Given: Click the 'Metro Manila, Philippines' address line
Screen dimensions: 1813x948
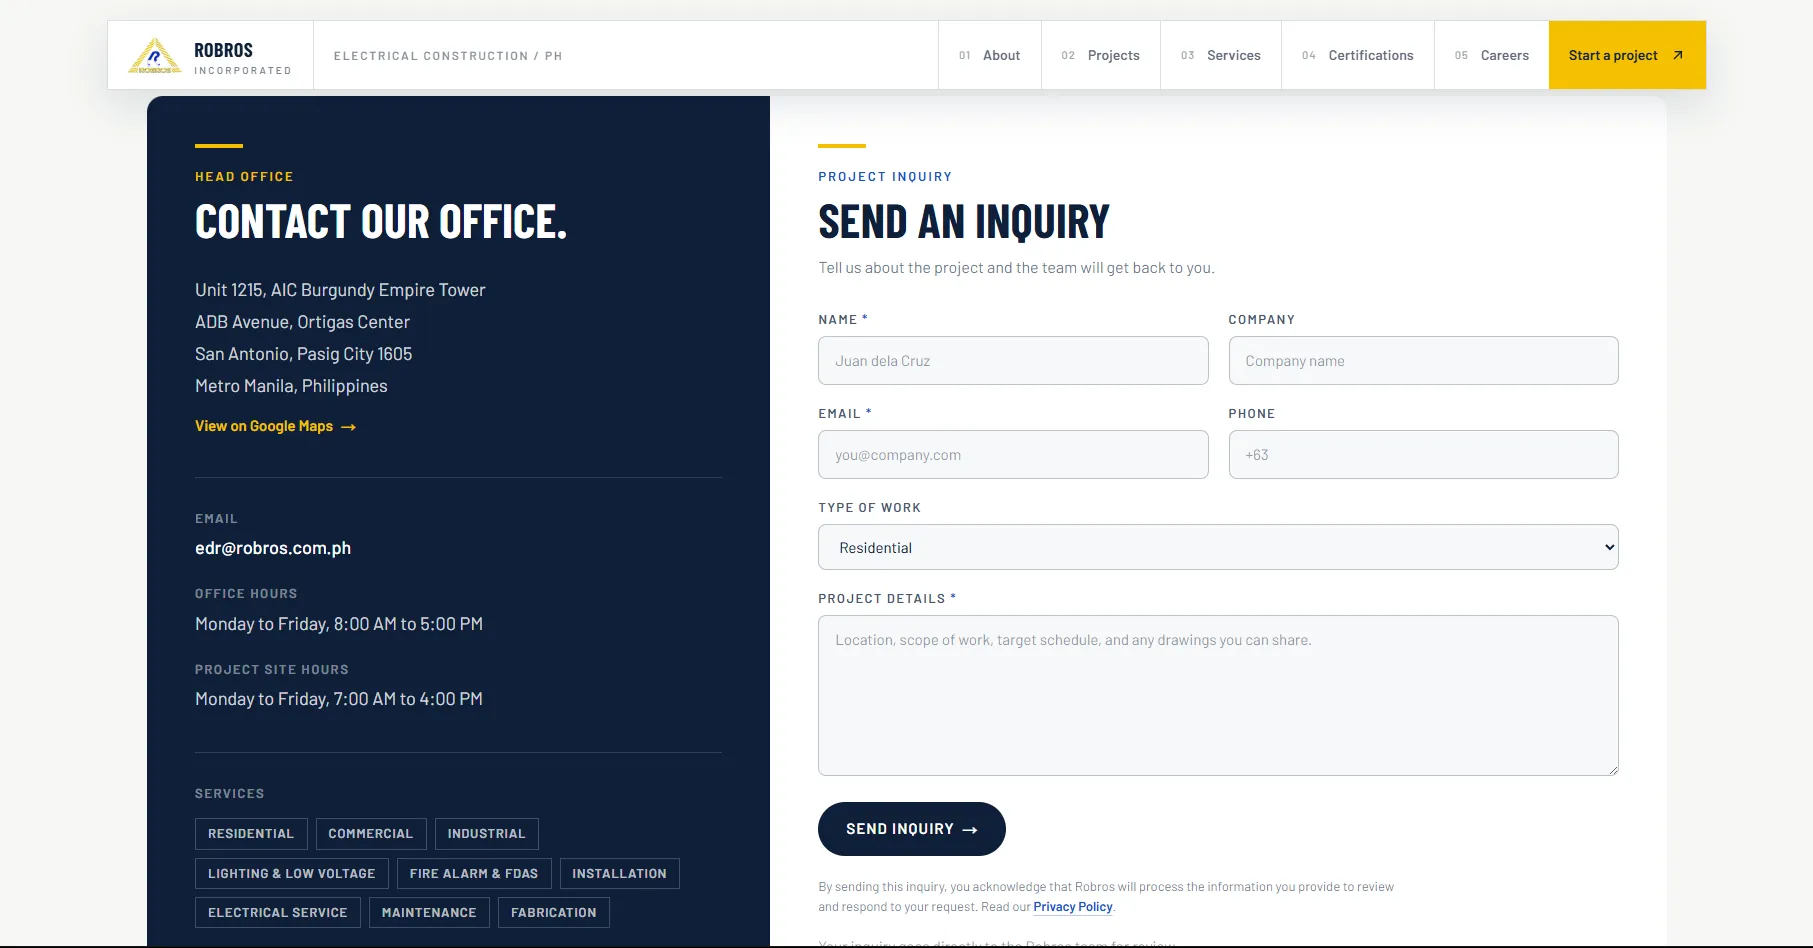Looking at the screenshot, I should 291,386.
